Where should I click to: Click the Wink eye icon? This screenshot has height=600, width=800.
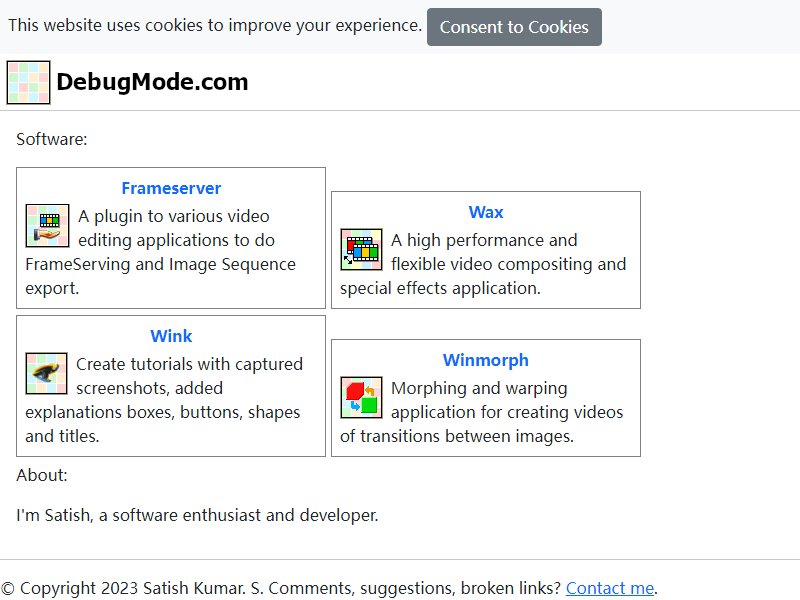click(46, 373)
